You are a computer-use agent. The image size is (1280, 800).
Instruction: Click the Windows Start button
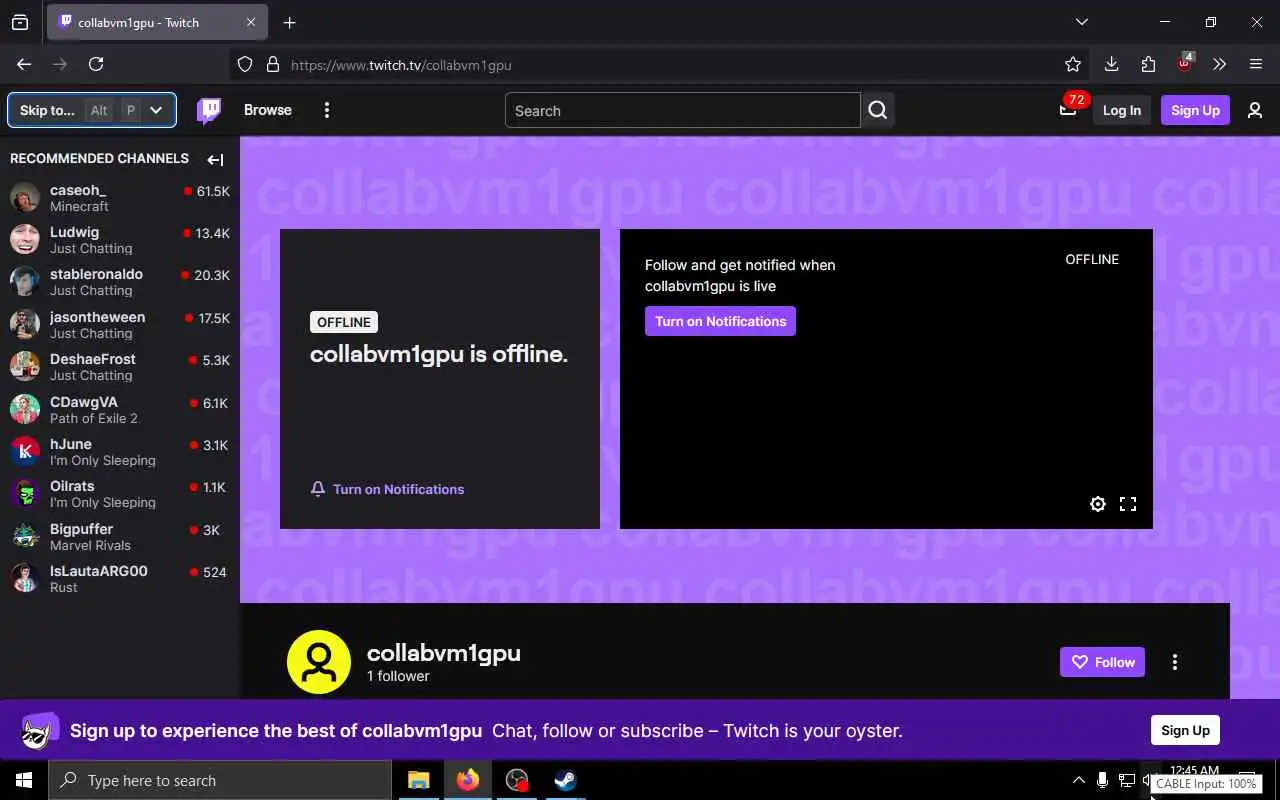click(x=24, y=780)
